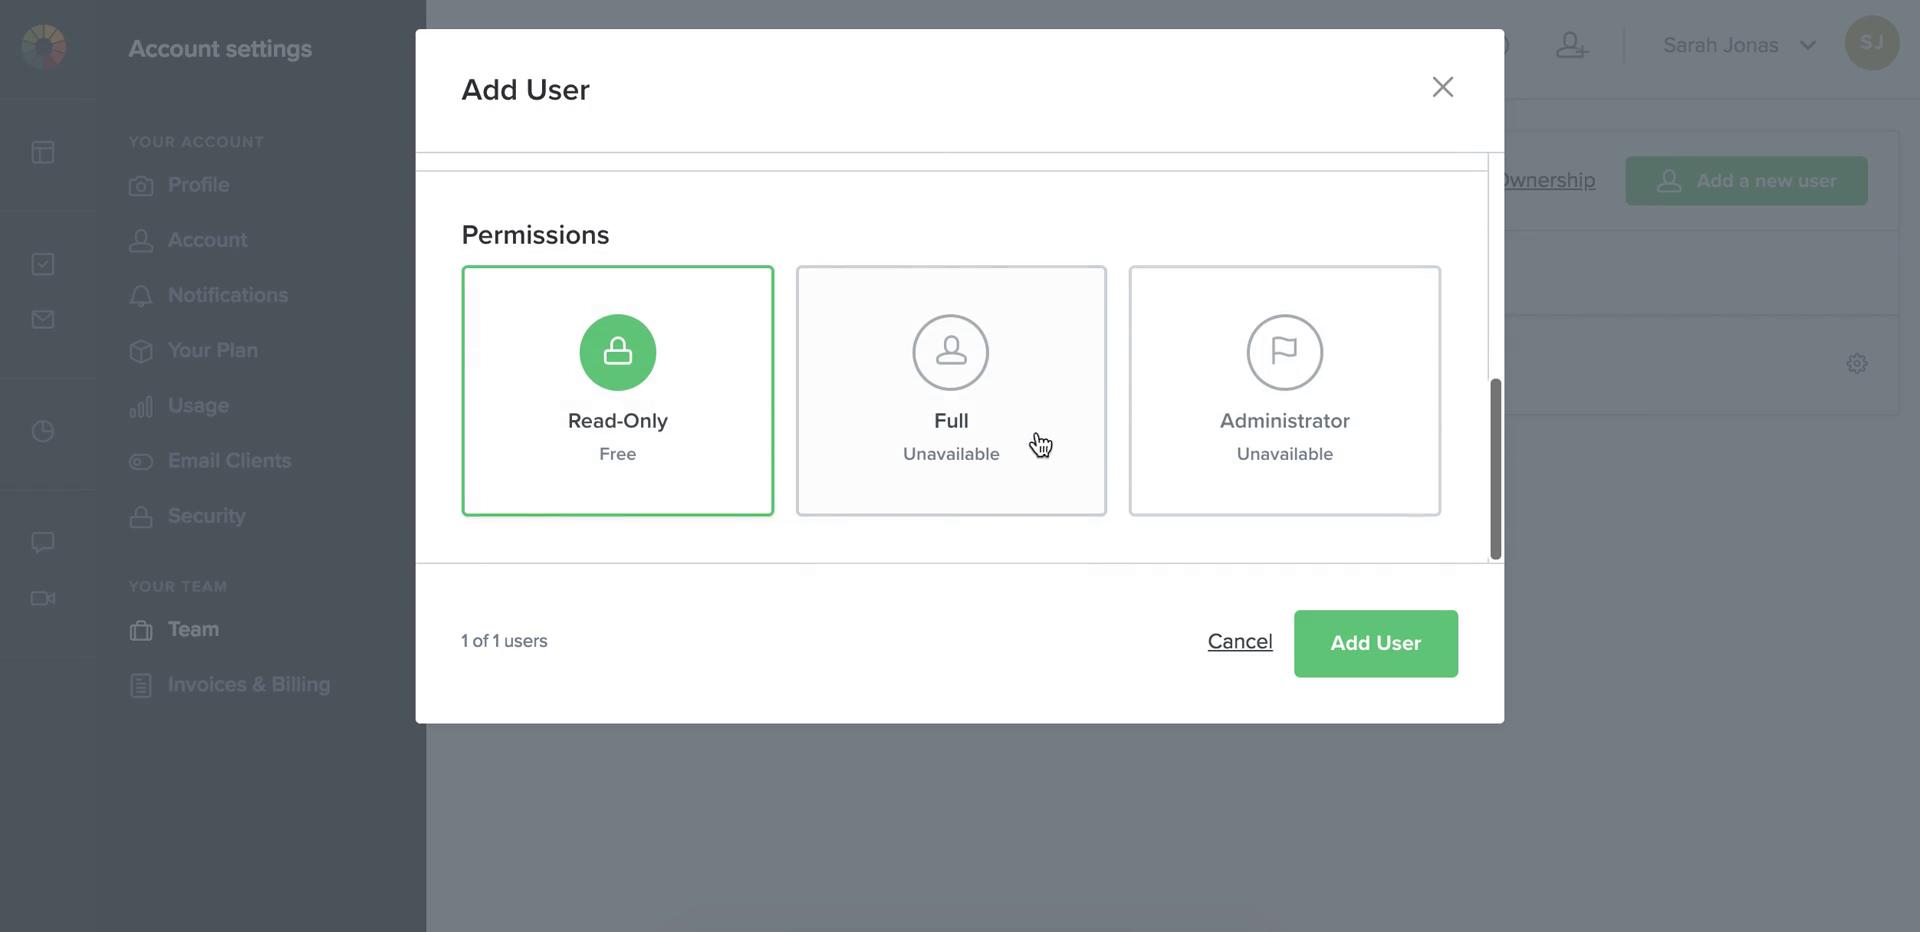Click the invite user icon in header
This screenshot has width=1920, height=932.
[1571, 45]
